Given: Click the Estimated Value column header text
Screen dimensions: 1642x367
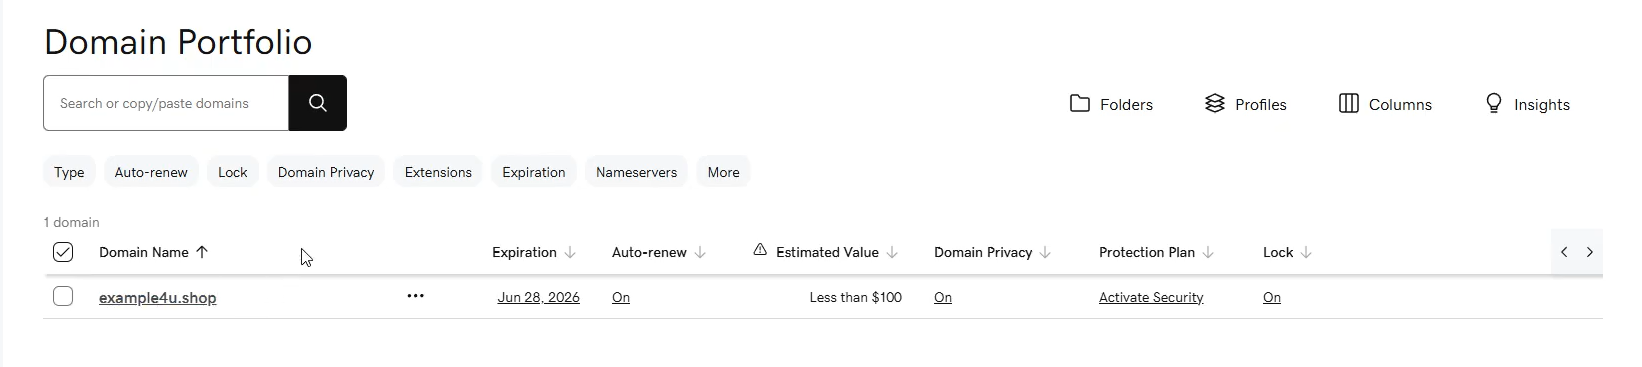Looking at the screenshot, I should tap(827, 252).
